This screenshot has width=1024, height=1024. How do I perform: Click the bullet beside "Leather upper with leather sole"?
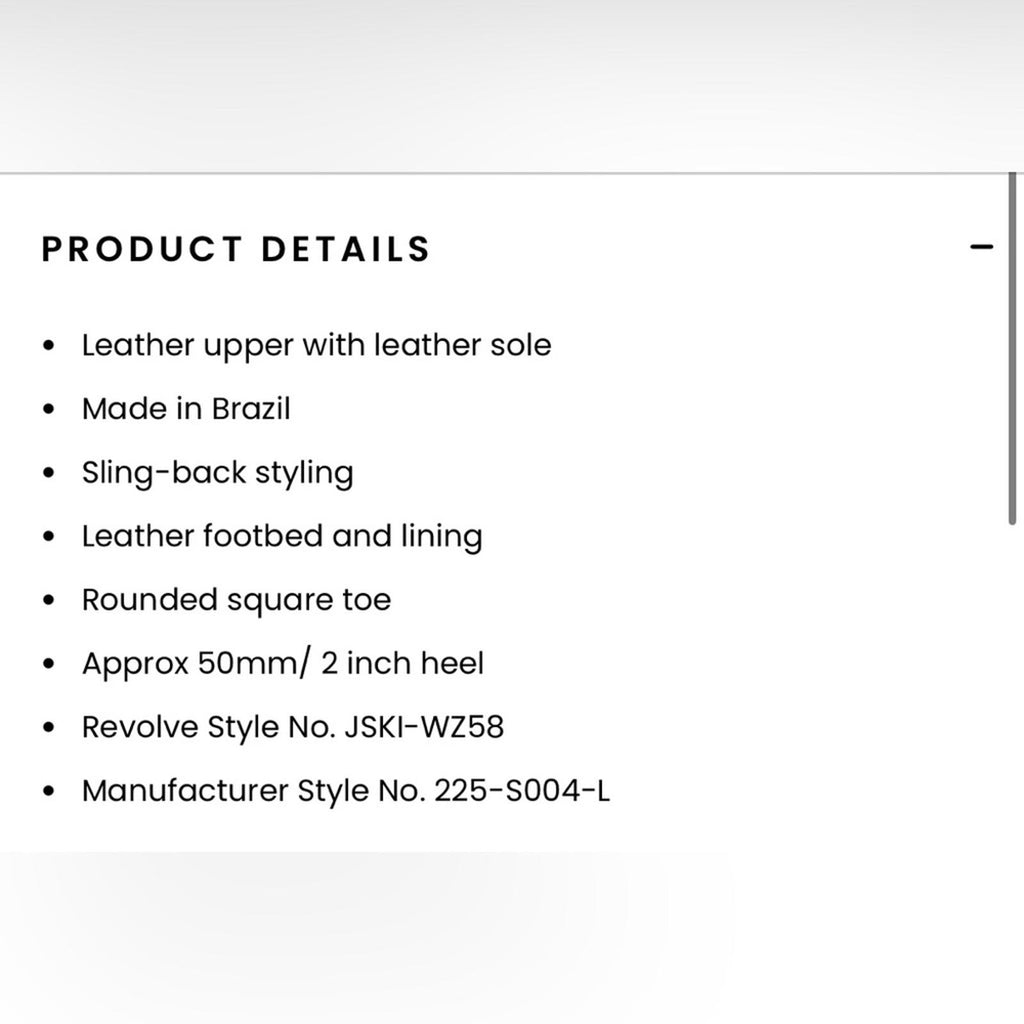click(48, 345)
